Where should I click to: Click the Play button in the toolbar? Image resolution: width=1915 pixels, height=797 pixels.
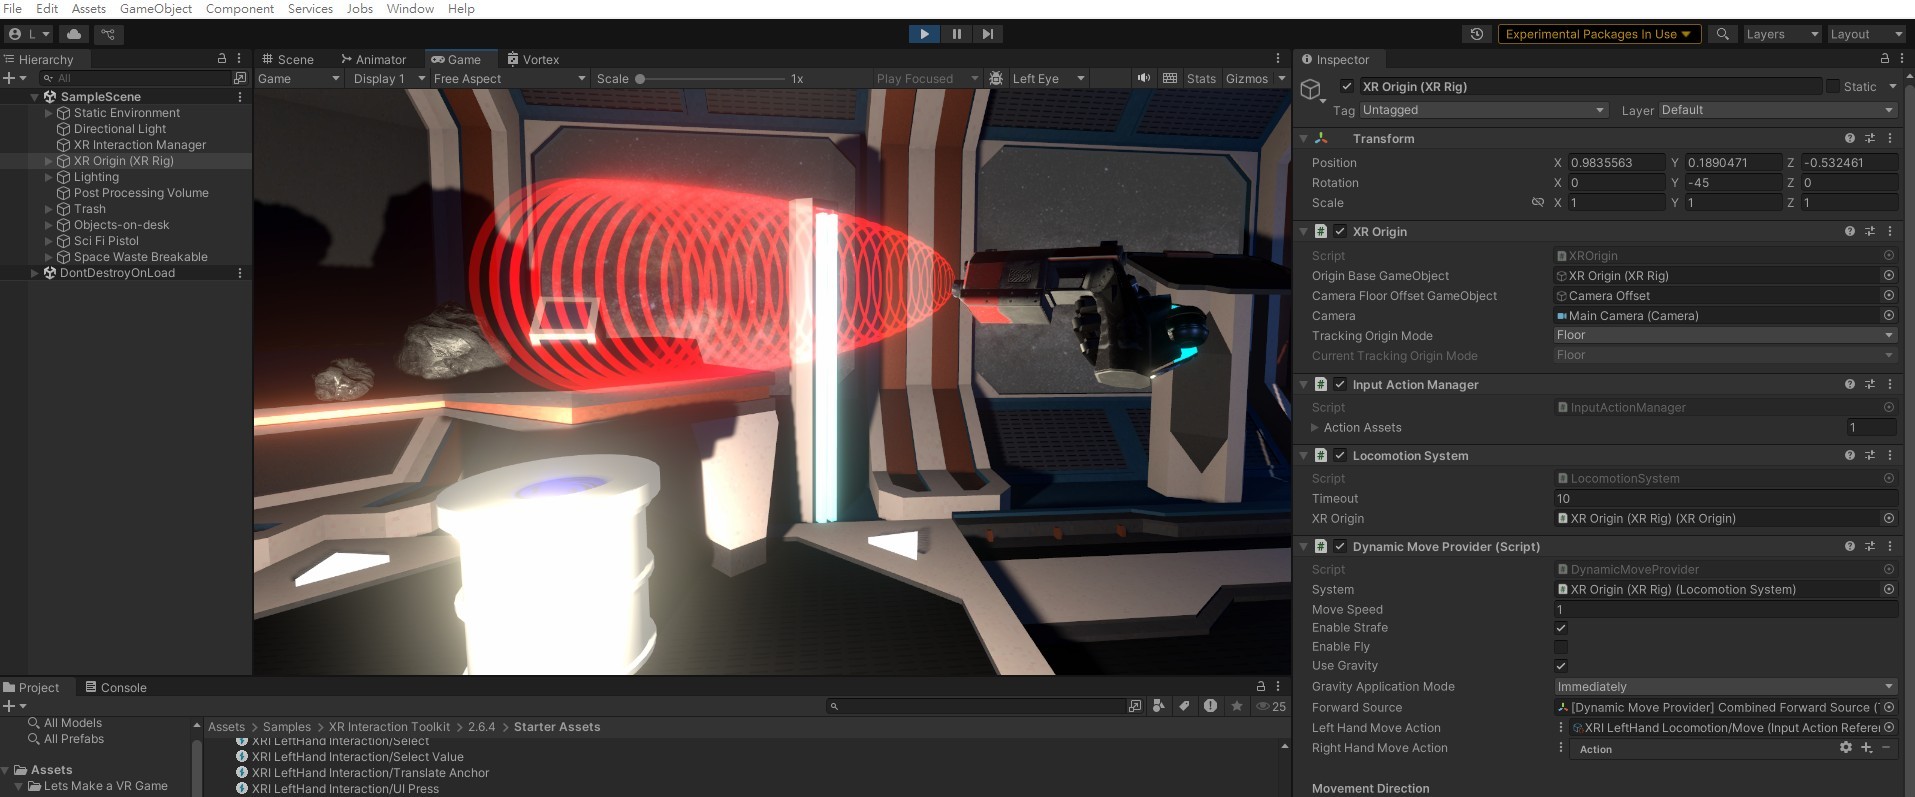[924, 34]
